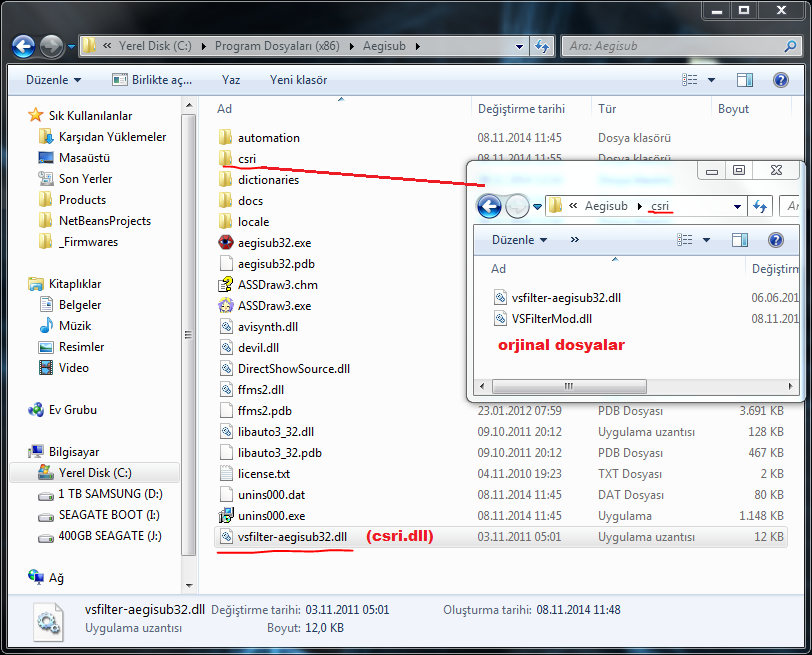Expand the view options dropdown arrow

pos(712,80)
